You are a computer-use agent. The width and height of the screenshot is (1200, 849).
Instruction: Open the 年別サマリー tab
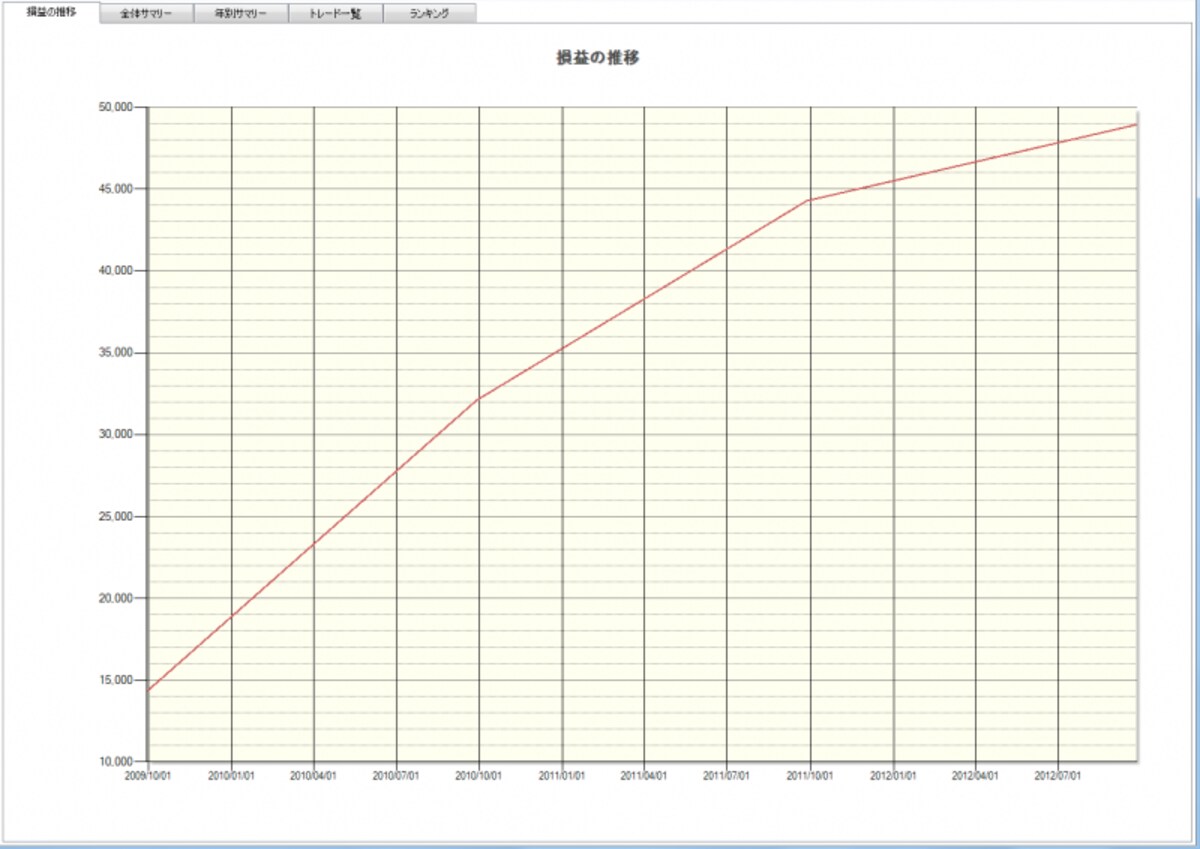[x=241, y=14]
